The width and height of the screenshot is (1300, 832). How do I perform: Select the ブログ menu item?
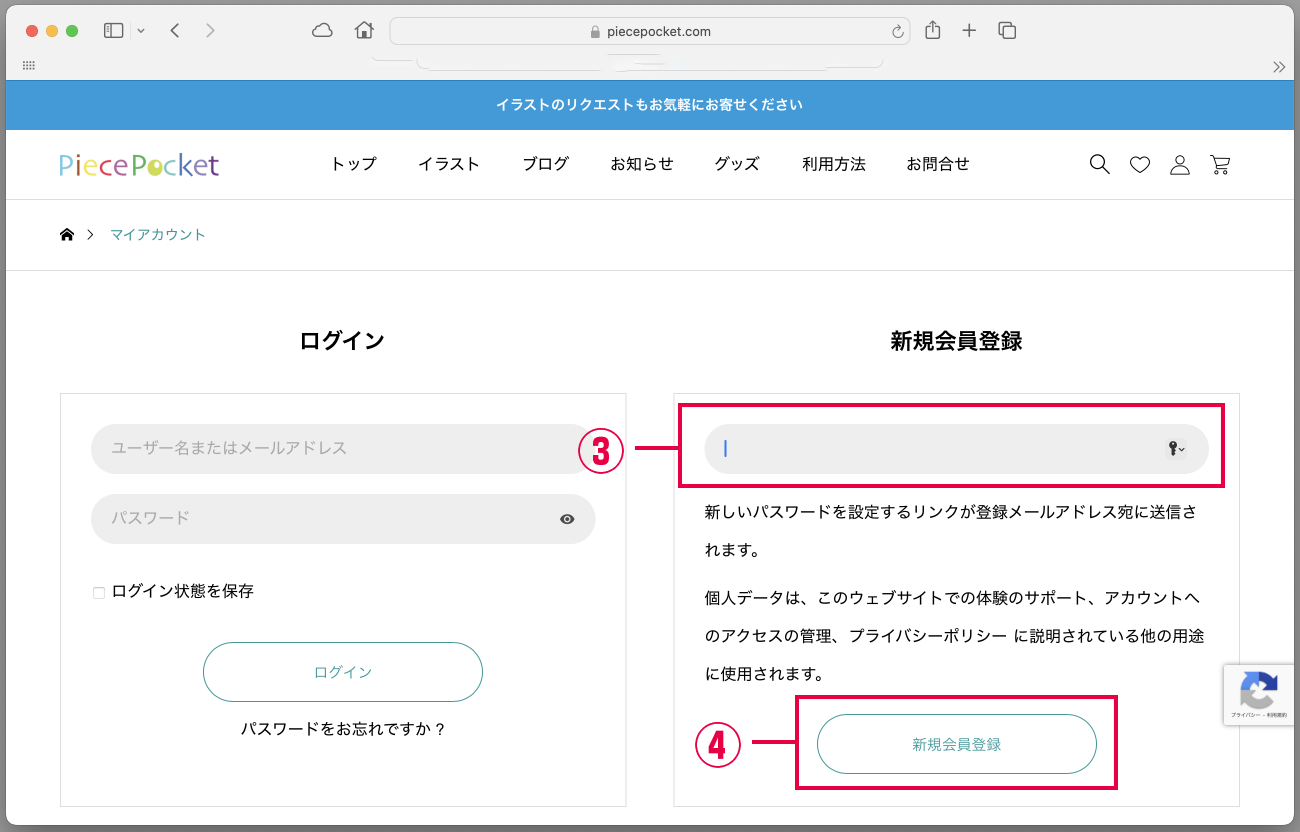click(546, 164)
